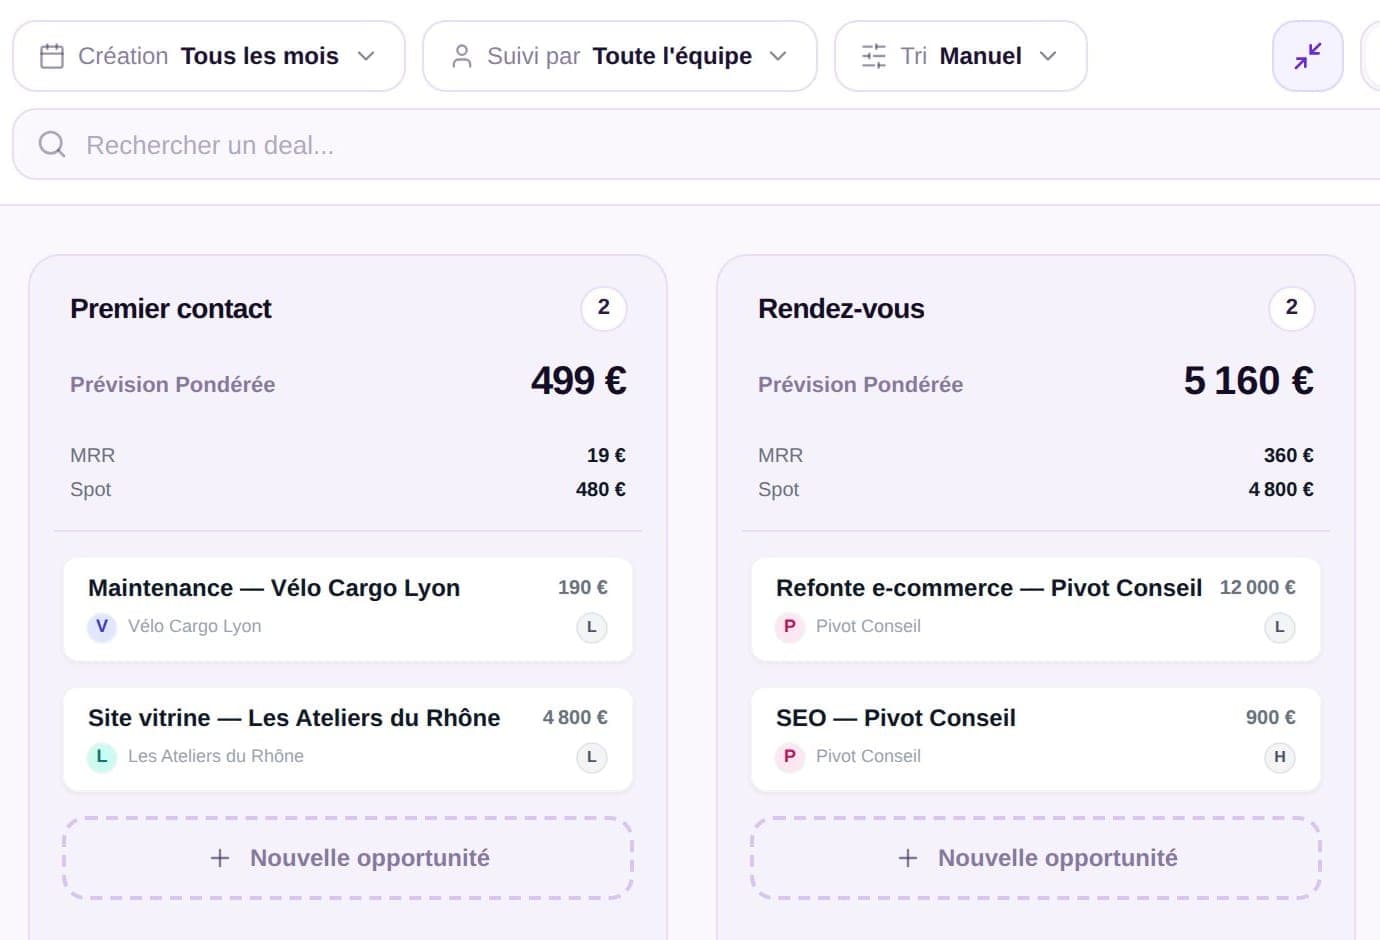
Task: Click the person icon in Suivi par filter
Action: (x=461, y=56)
